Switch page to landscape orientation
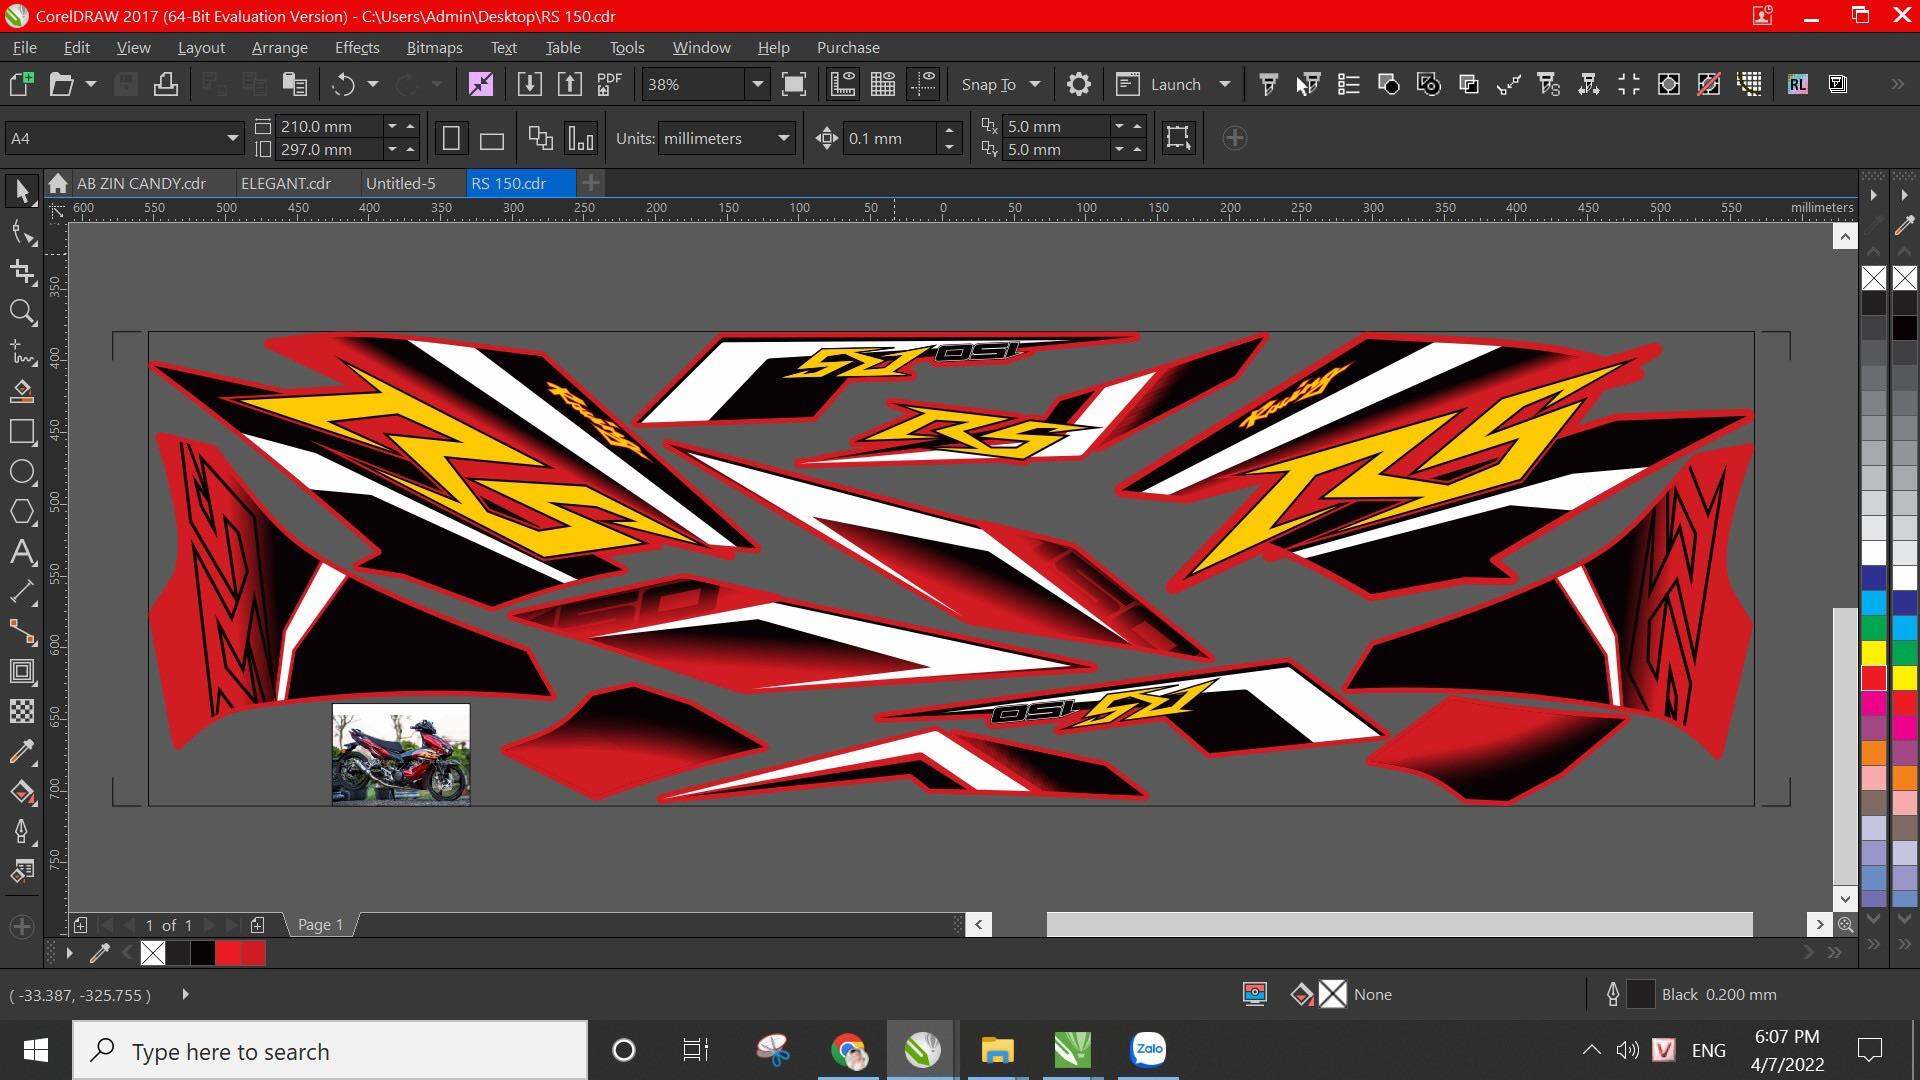This screenshot has width=1920, height=1080. click(491, 139)
